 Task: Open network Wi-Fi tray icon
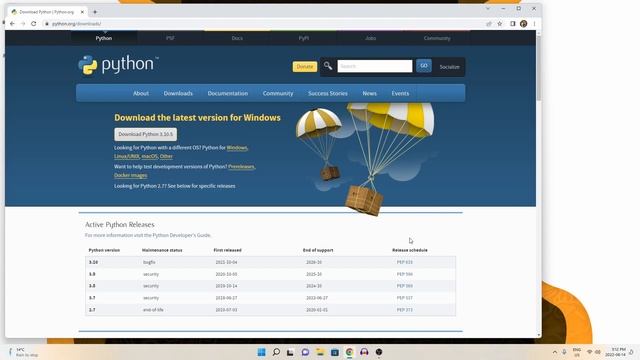pos(589,352)
